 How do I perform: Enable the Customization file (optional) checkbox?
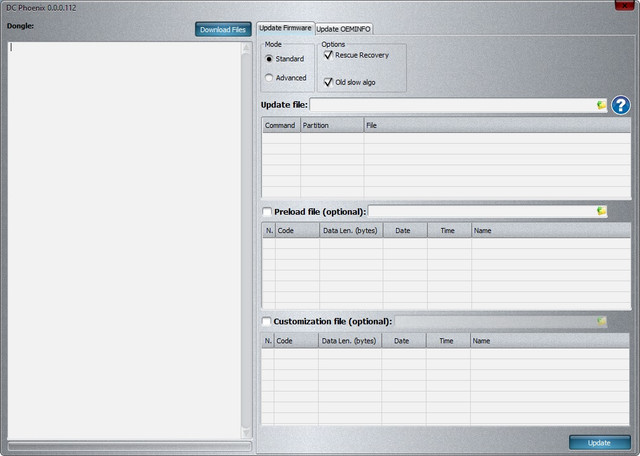click(x=267, y=322)
